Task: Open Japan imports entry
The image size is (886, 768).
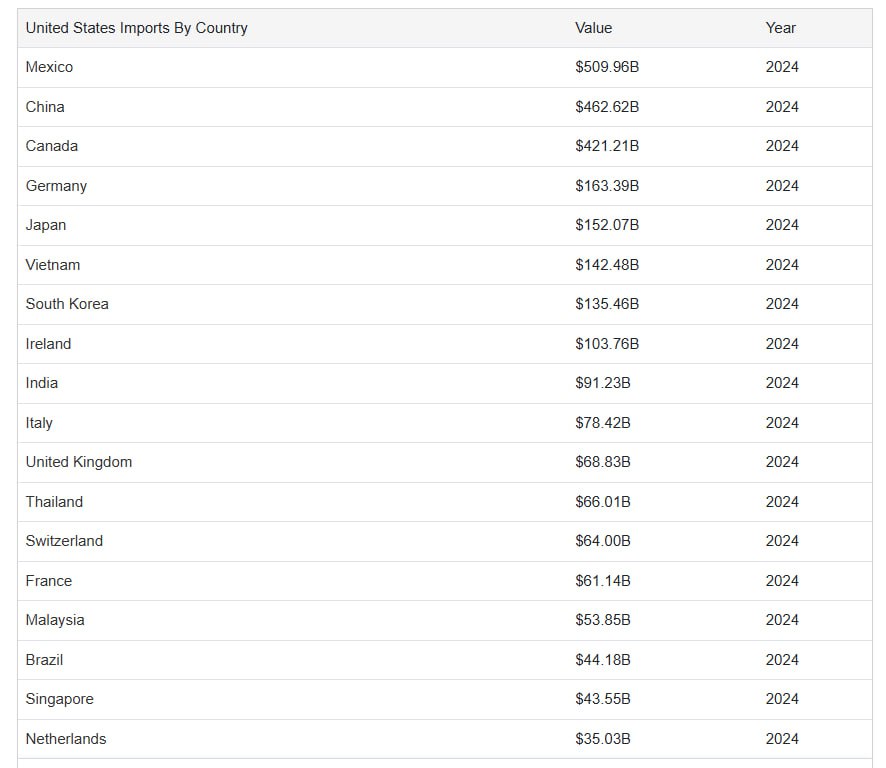Action: (46, 225)
